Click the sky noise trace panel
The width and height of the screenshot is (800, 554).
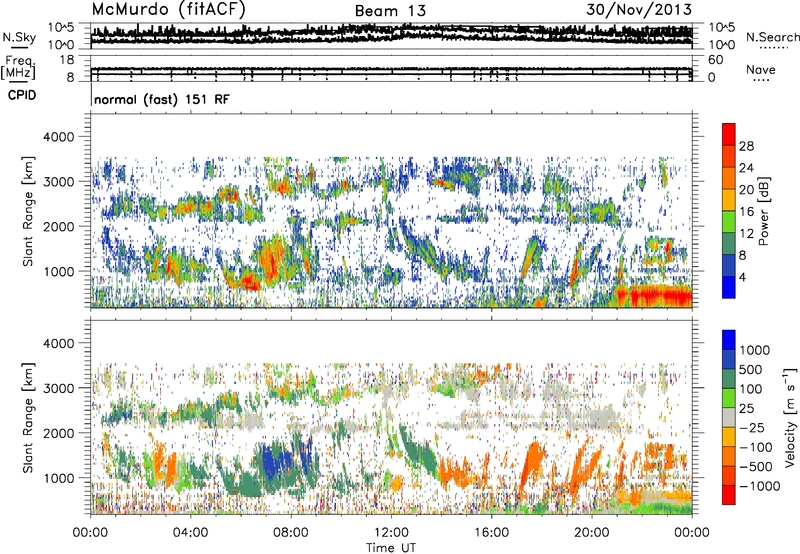pos(391,36)
